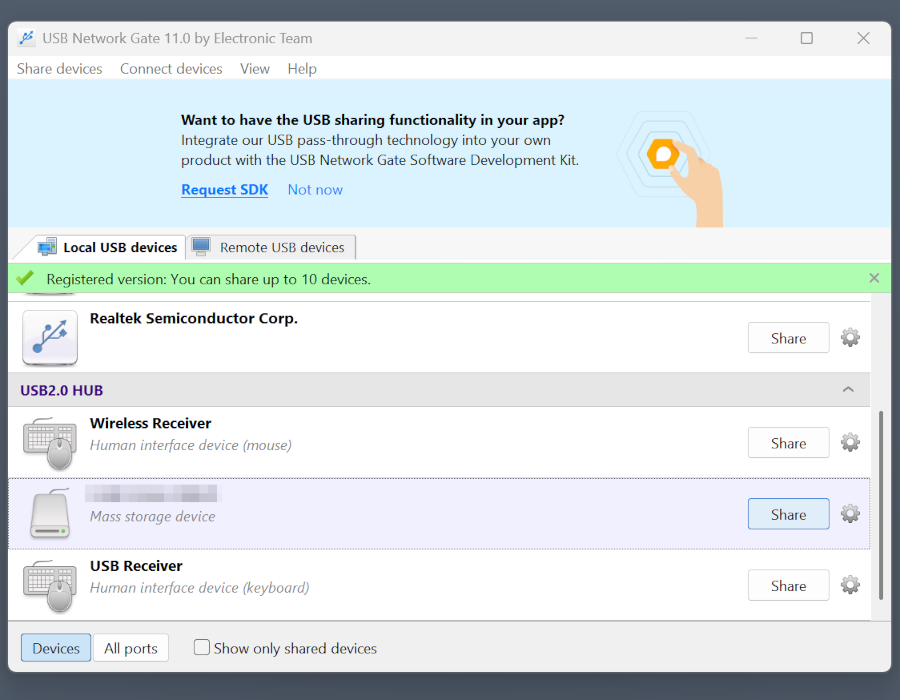Open the Connect devices menu
This screenshot has width=900, height=700.
click(171, 69)
